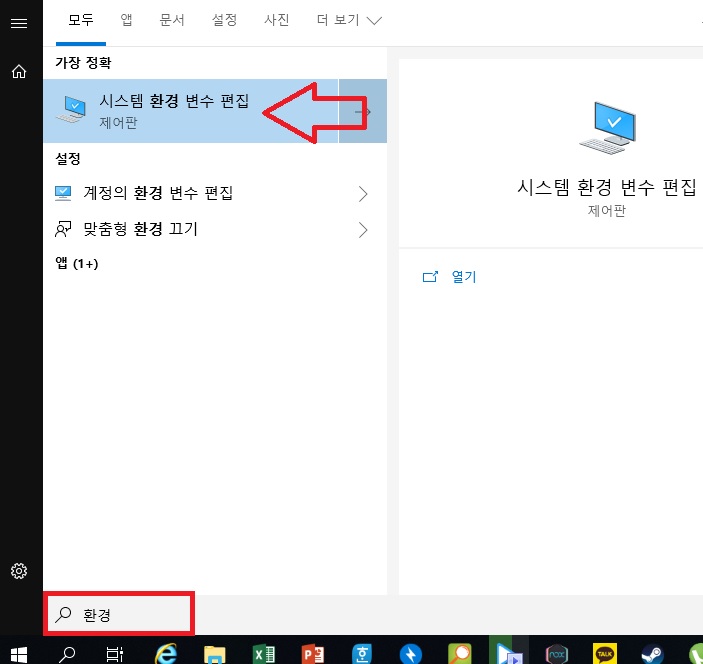
Task: Open search settings gear icon
Action: click(19, 571)
